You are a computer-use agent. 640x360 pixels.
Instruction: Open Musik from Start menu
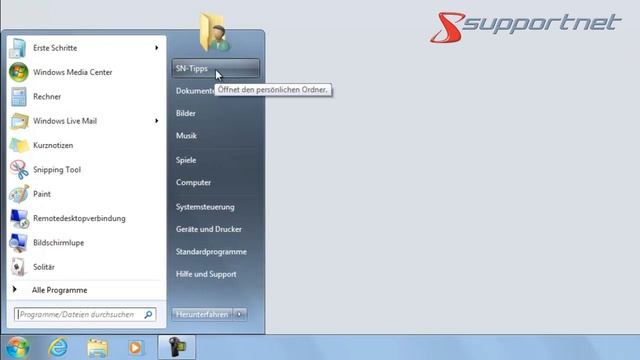[x=186, y=136]
